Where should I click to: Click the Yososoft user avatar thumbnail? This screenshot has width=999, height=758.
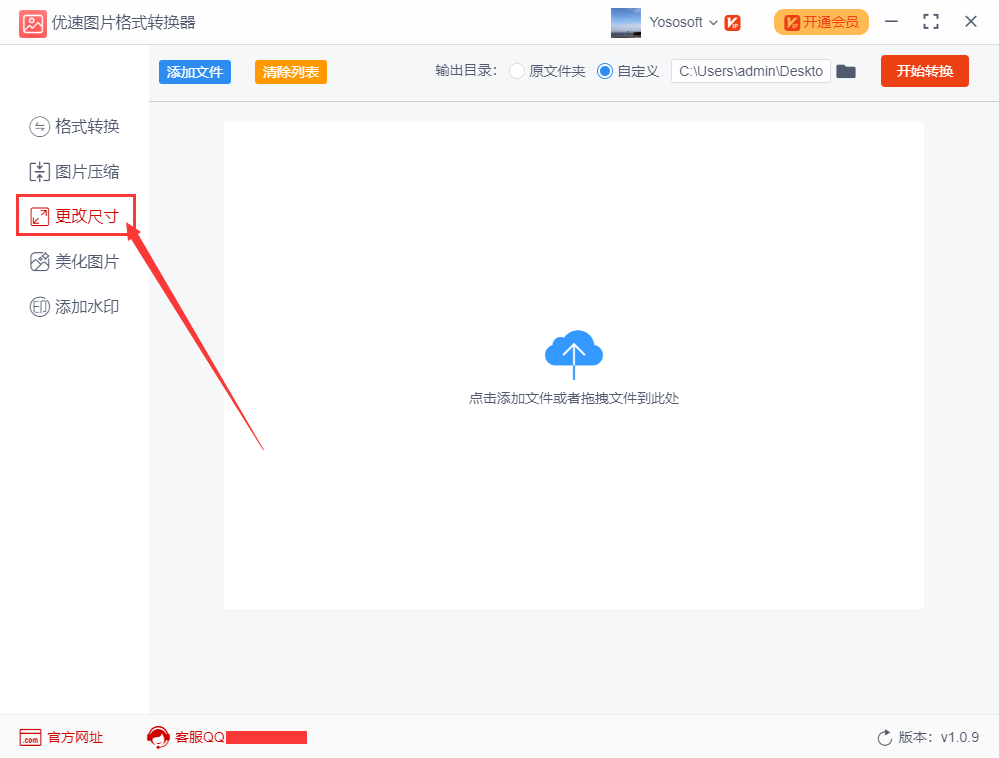pos(626,22)
